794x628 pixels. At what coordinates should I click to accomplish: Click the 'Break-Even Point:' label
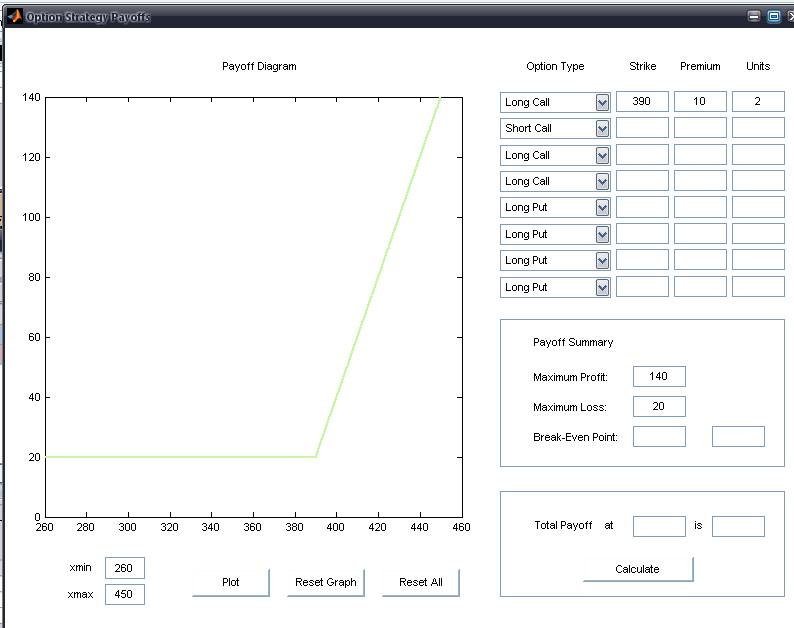tap(575, 437)
